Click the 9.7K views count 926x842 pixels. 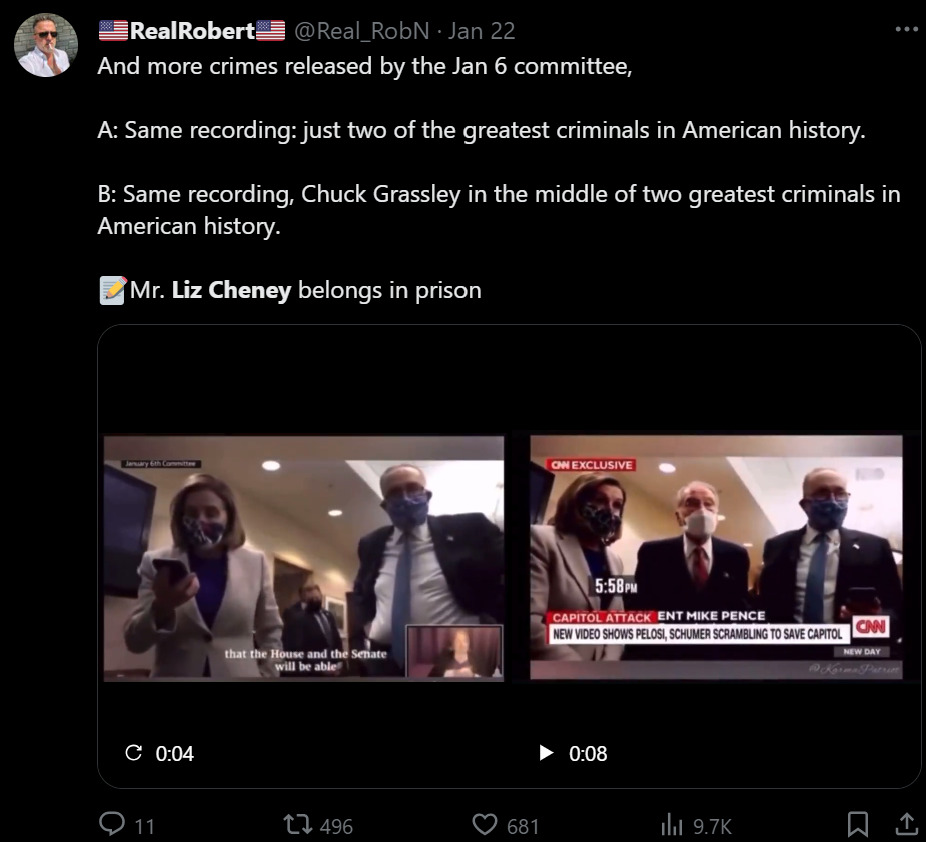point(713,826)
